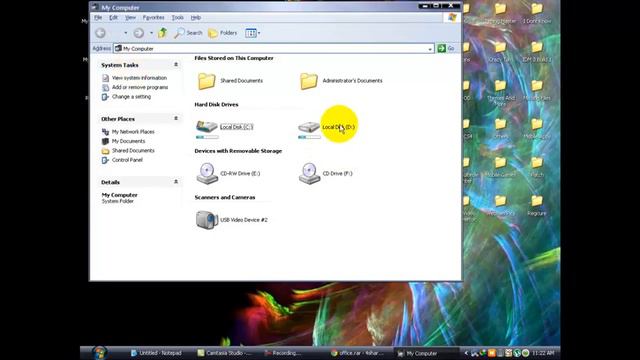Click My Computer title bar icon
The image size is (640, 360).
point(95,7)
